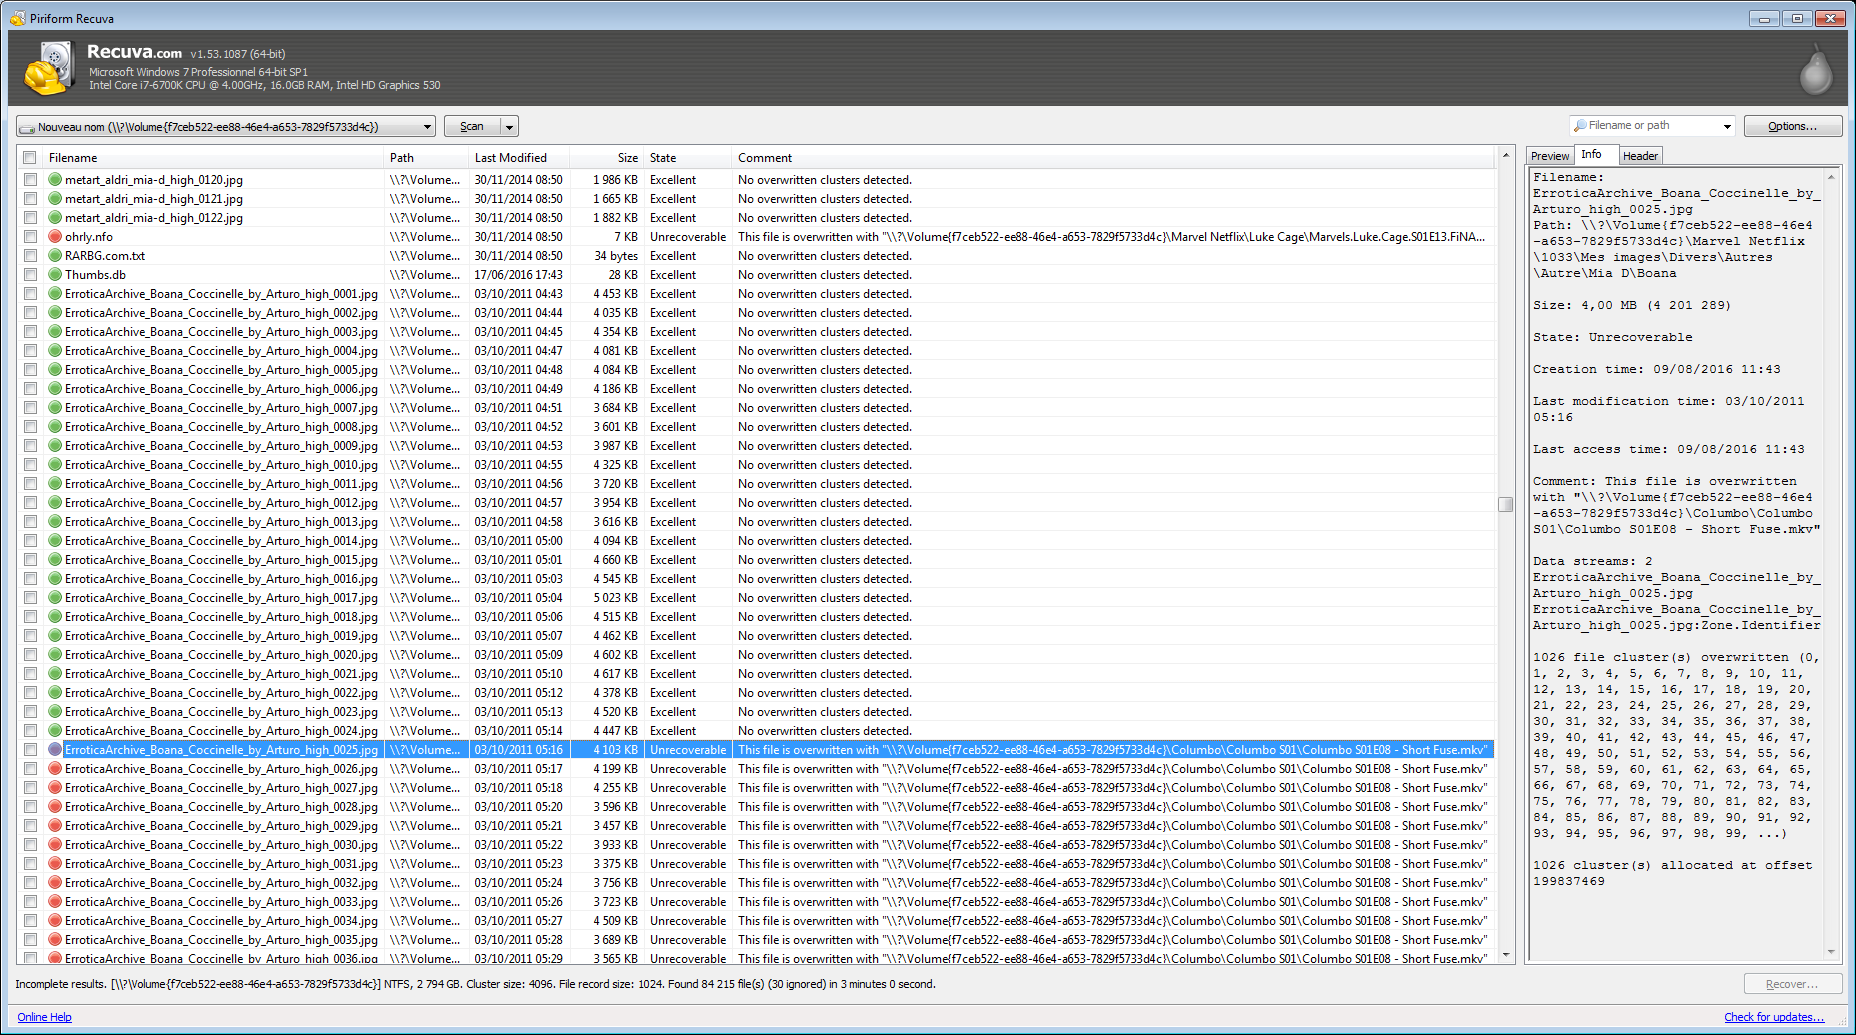Click green status icon for metart_aldri_mia-d_high_0120.jpg

pos(55,180)
